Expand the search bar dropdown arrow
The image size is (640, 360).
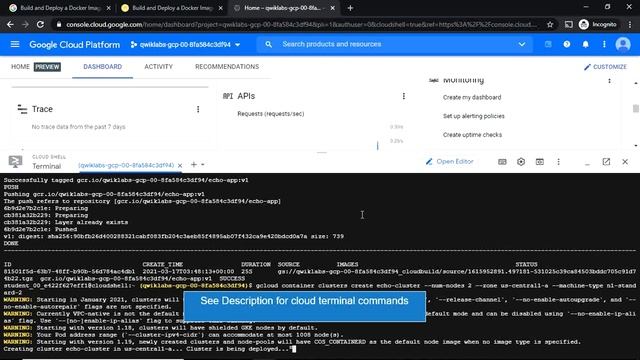click(522, 44)
